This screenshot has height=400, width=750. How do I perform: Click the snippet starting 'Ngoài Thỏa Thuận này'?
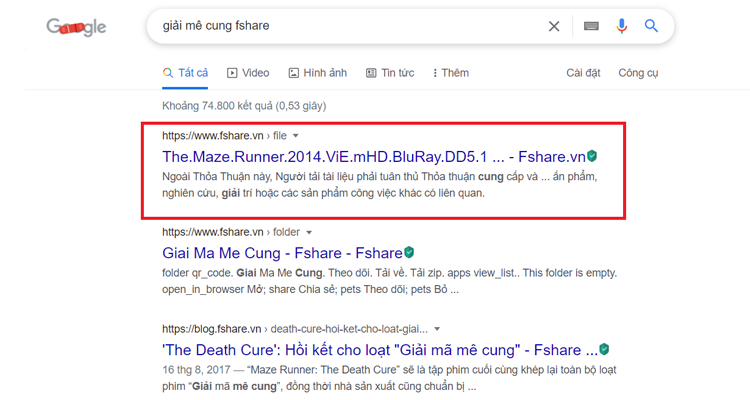tap(380, 185)
